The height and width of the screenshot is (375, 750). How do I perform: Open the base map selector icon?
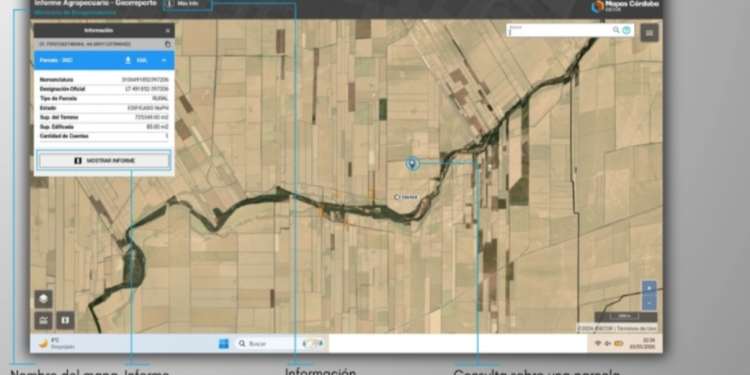click(65, 320)
